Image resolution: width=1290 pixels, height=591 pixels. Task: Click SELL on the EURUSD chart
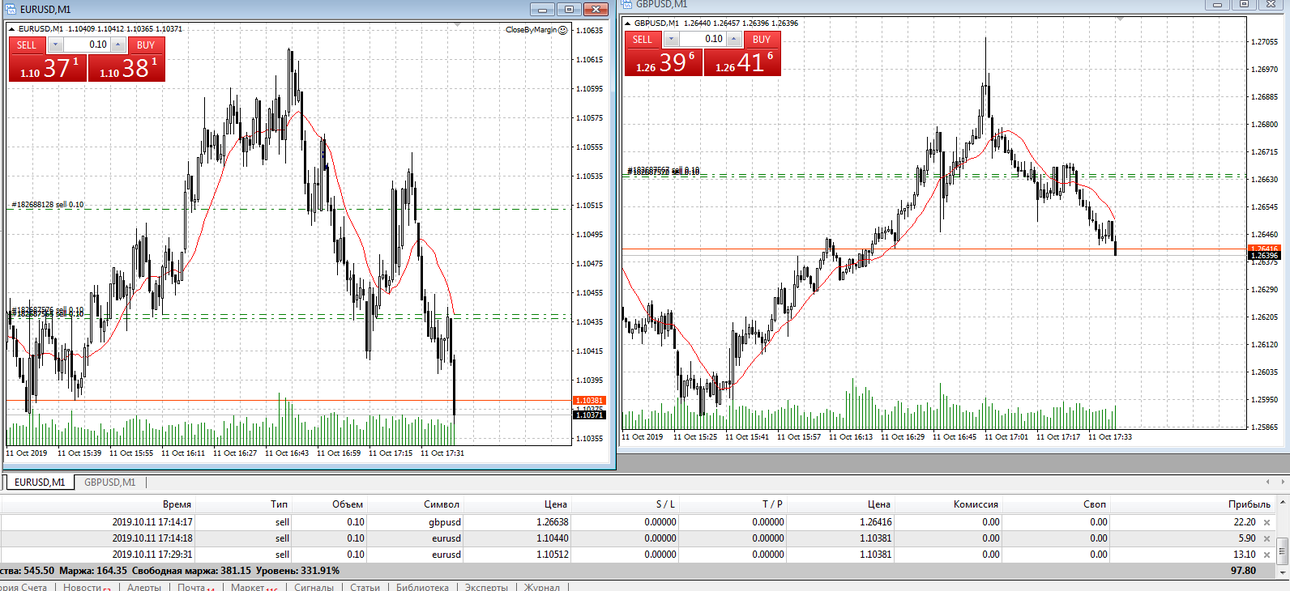26,45
